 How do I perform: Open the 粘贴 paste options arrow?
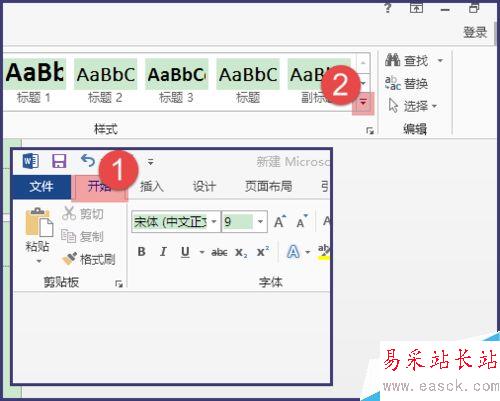click(x=39, y=261)
